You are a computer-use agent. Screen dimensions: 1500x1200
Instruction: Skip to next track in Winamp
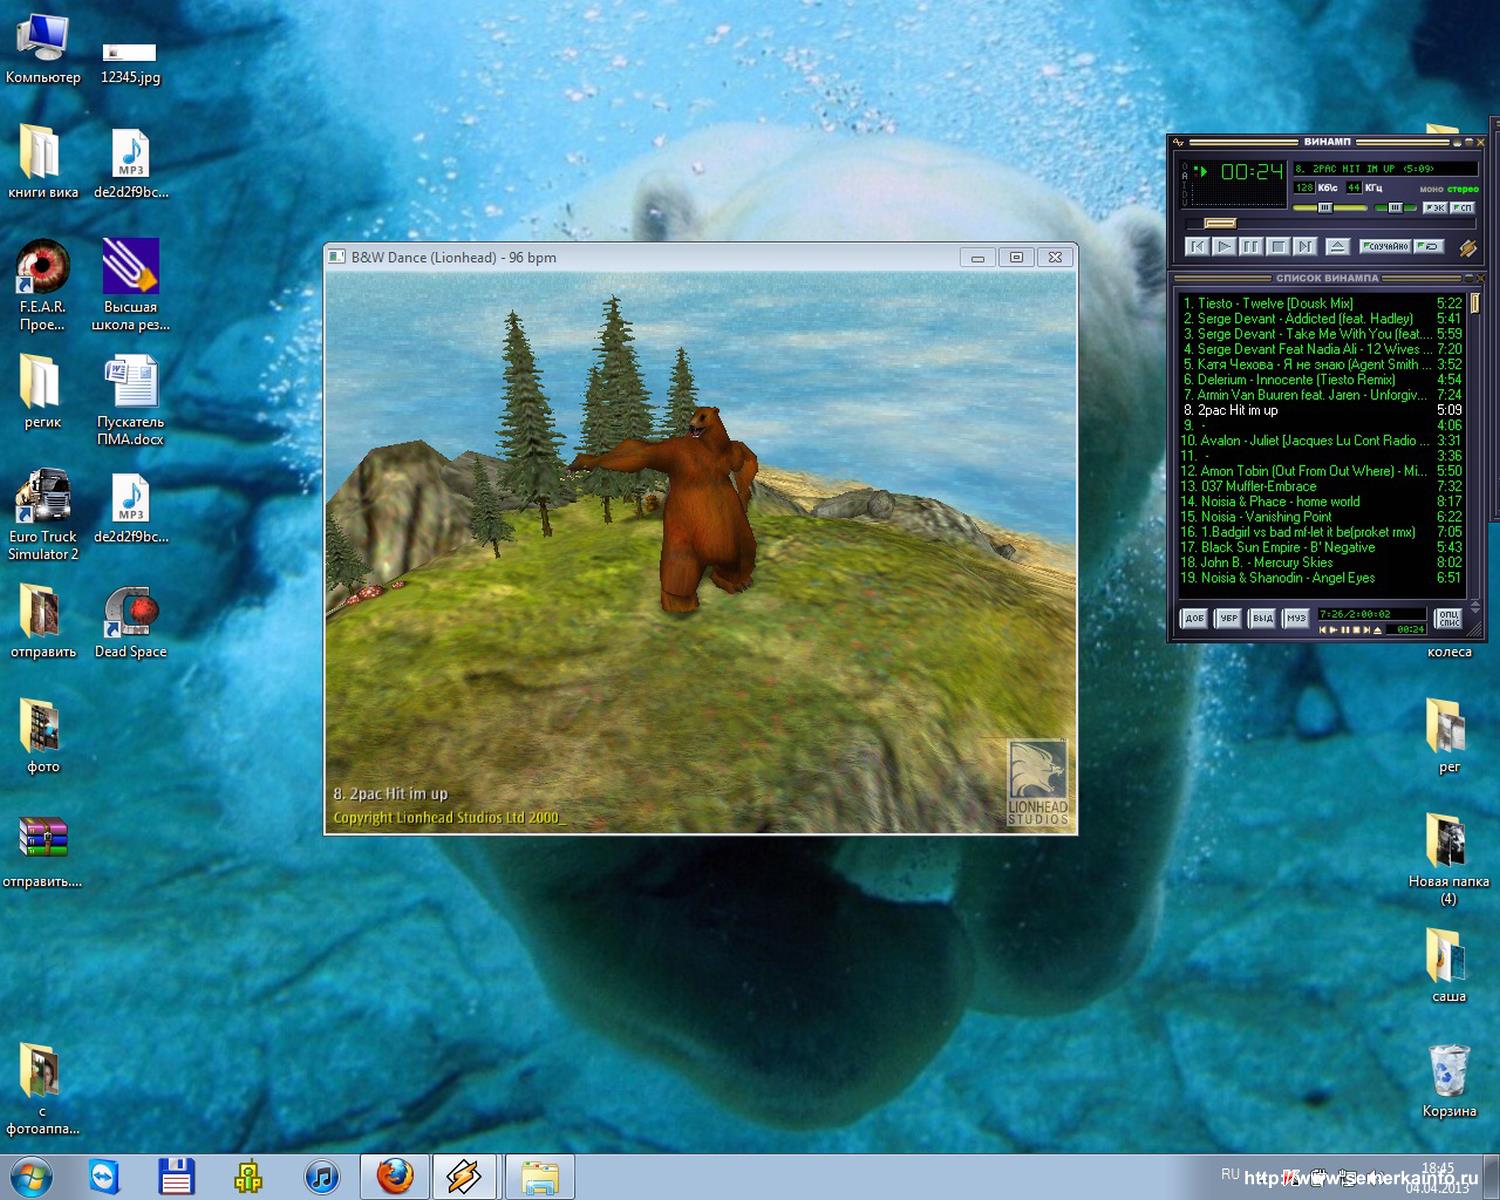[1305, 246]
